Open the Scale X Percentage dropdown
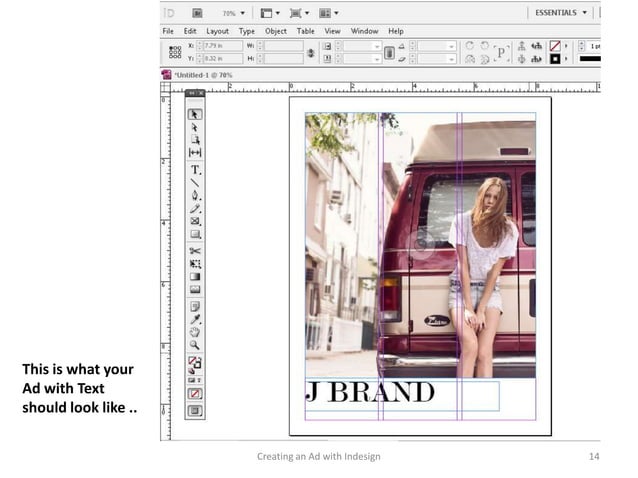Viewport: 638px width, 478px height. (x=377, y=46)
